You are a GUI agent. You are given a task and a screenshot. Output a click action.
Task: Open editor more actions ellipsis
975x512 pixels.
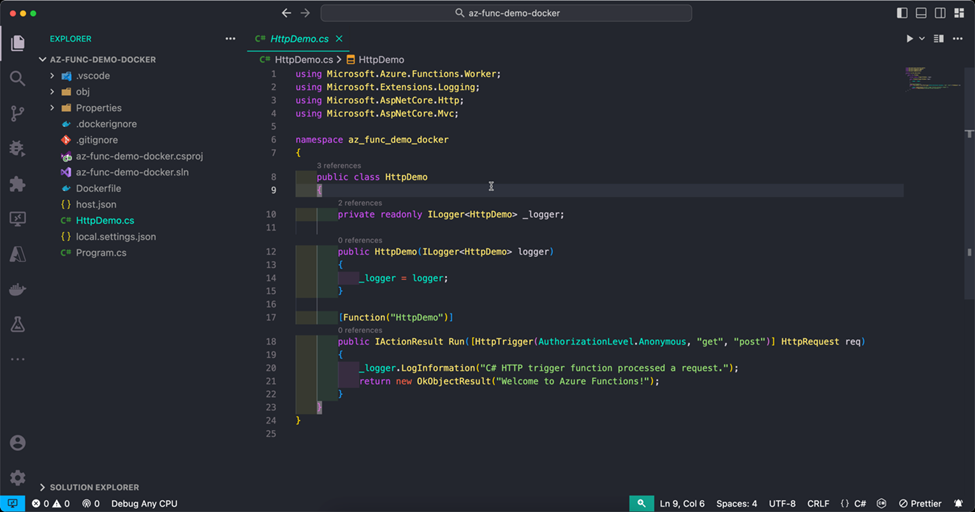(958, 39)
